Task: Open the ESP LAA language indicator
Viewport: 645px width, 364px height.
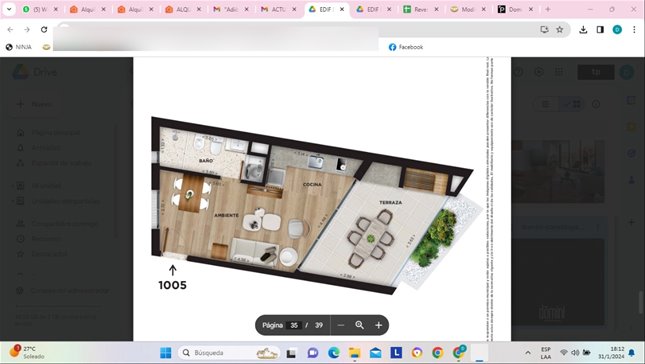Action: point(545,353)
